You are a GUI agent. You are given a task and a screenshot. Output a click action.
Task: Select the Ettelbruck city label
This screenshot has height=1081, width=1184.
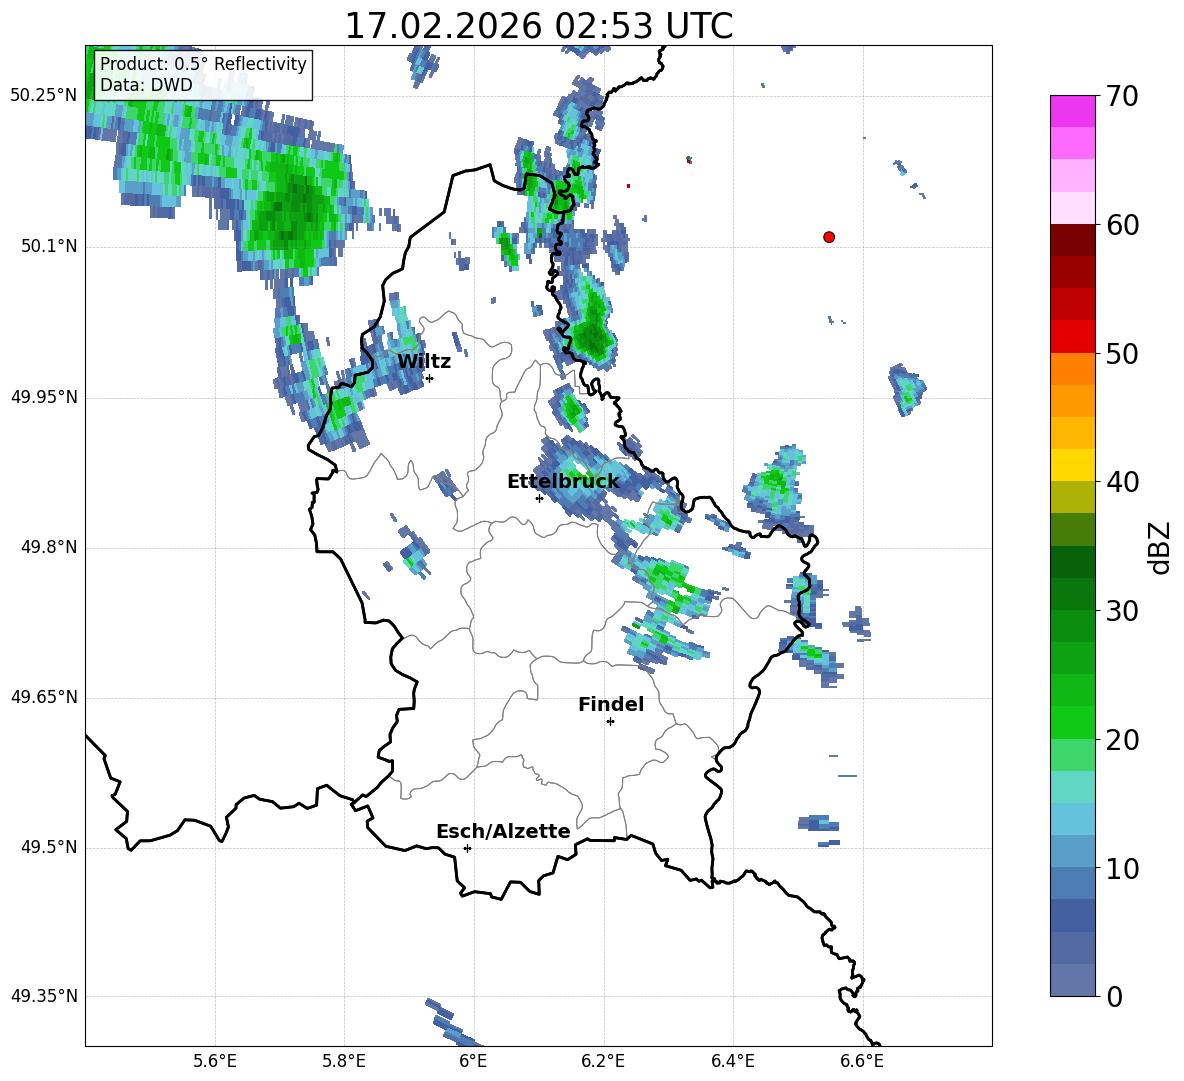(x=563, y=482)
